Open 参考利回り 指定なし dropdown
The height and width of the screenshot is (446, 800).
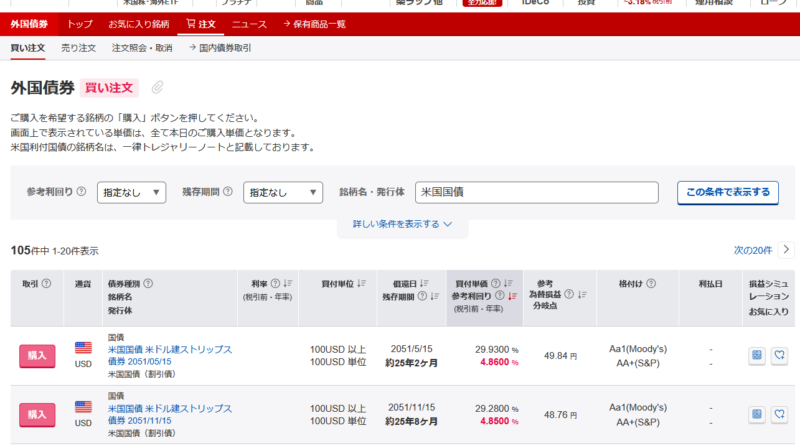click(x=132, y=192)
